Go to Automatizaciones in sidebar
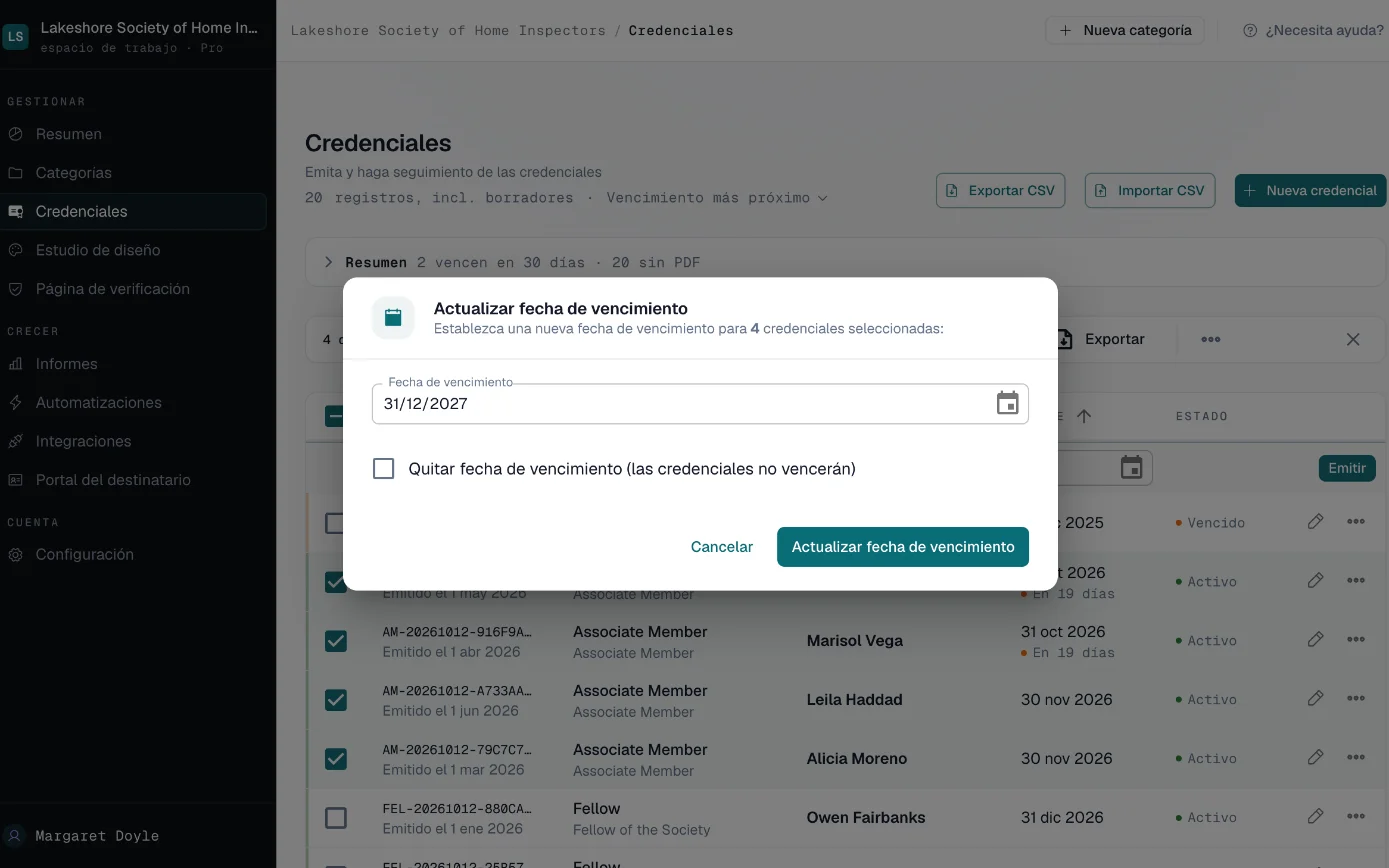1389x868 pixels. (98, 402)
